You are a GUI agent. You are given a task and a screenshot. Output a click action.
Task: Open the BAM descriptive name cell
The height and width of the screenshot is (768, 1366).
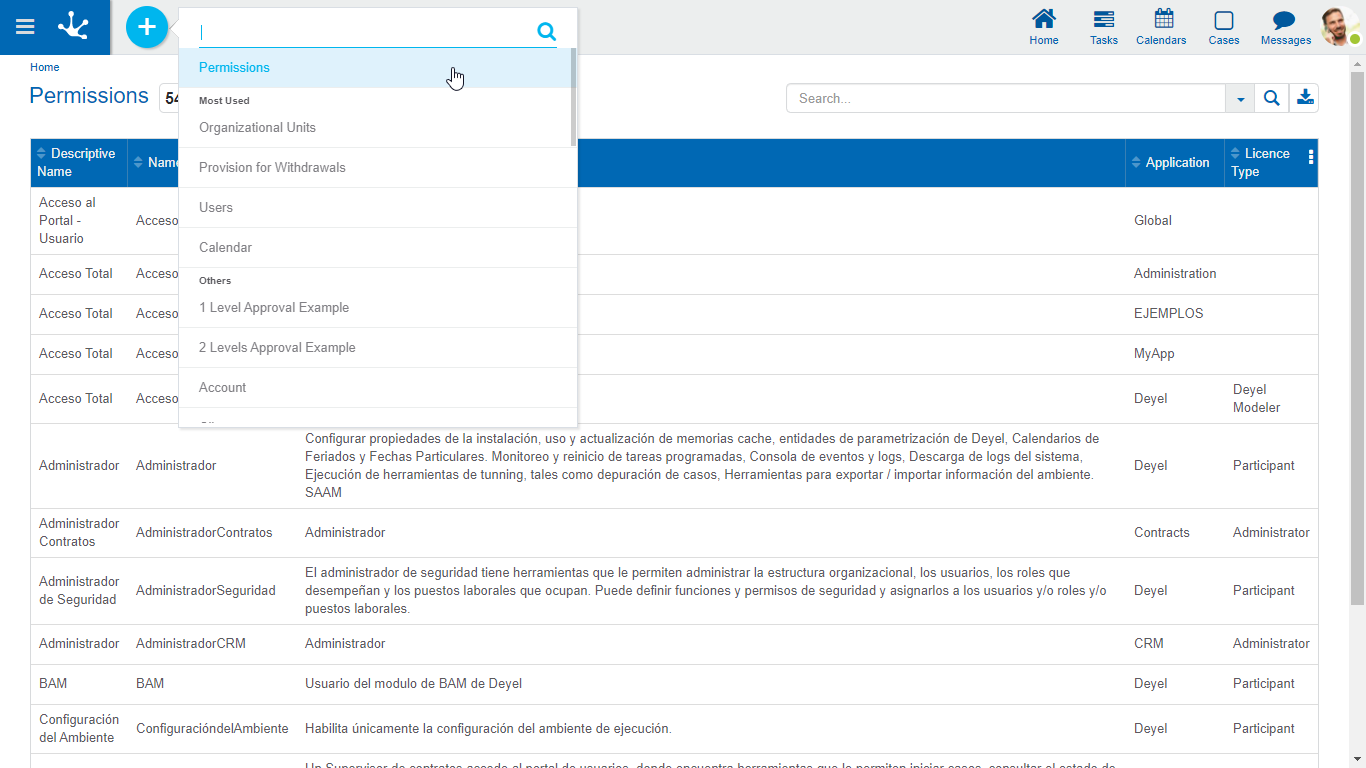[x=53, y=684]
